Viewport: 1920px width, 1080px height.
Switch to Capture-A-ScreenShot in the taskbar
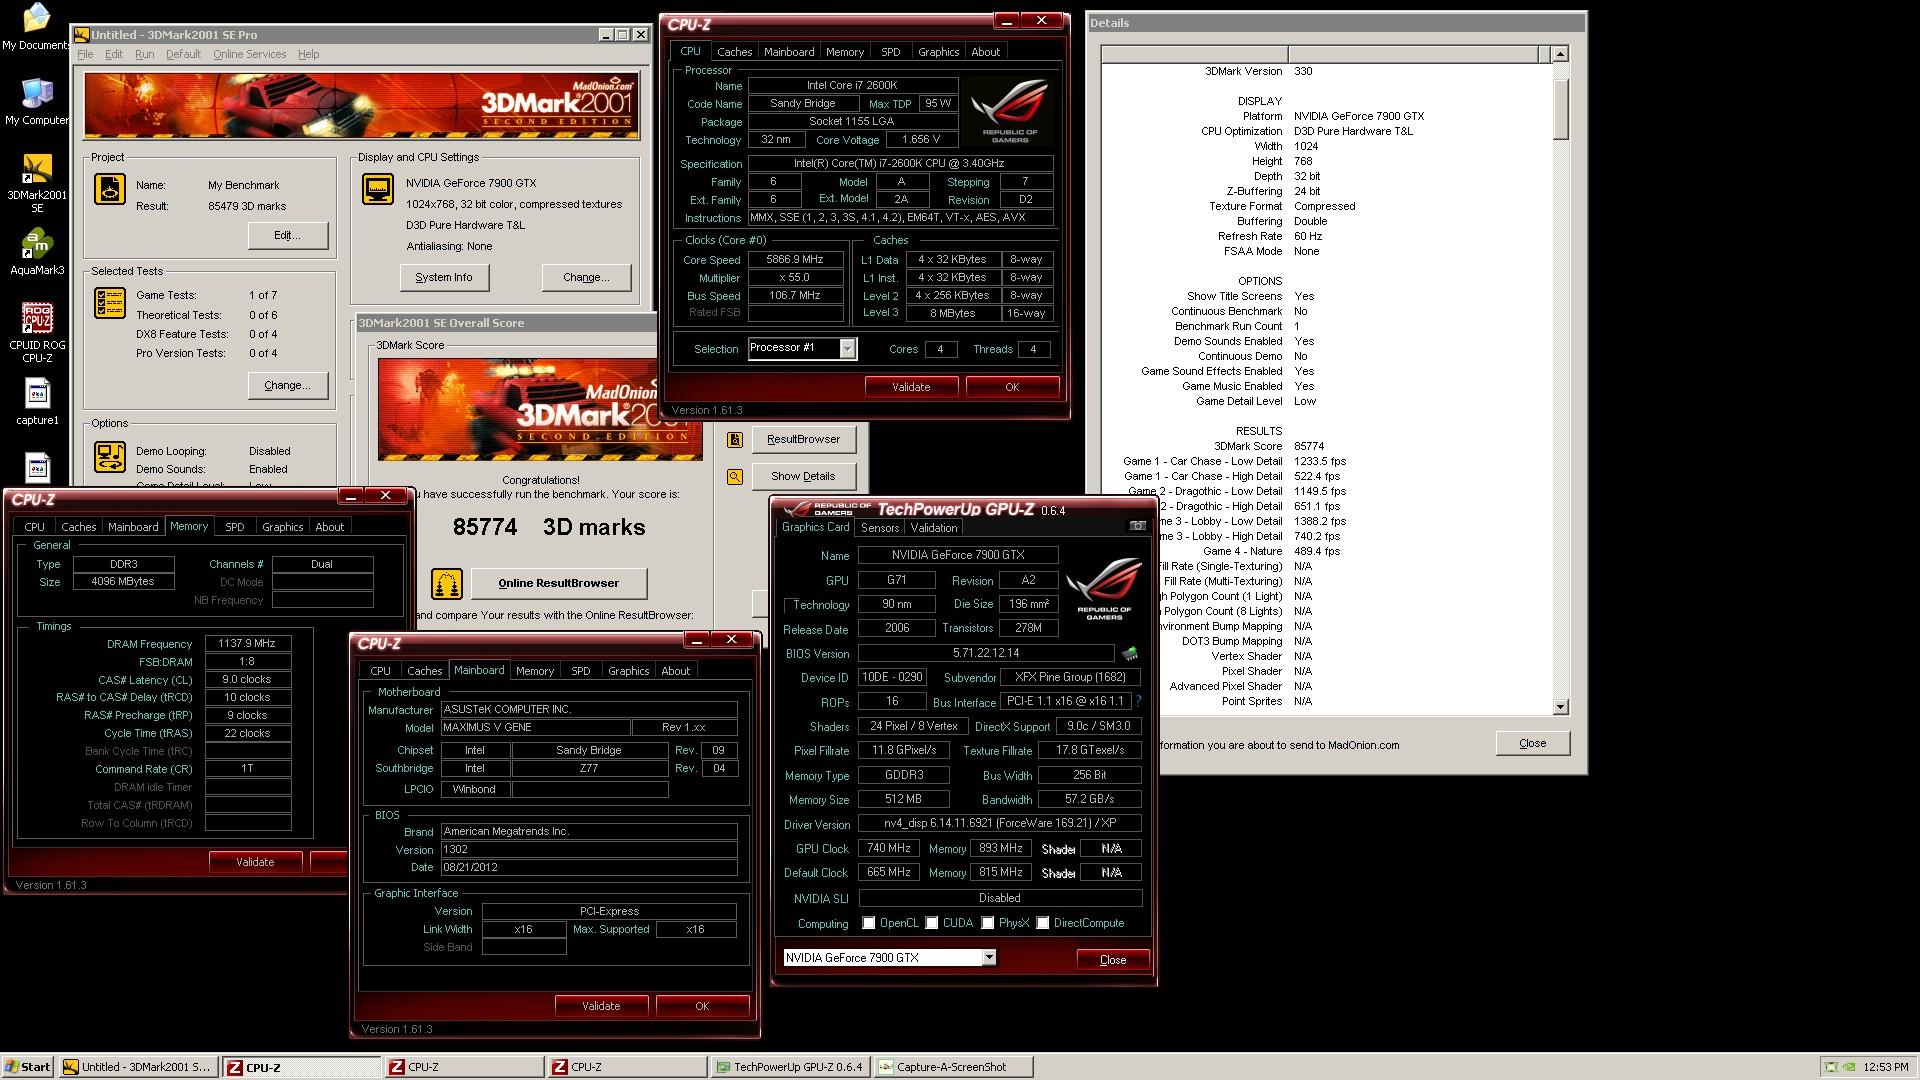tap(953, 1067)
